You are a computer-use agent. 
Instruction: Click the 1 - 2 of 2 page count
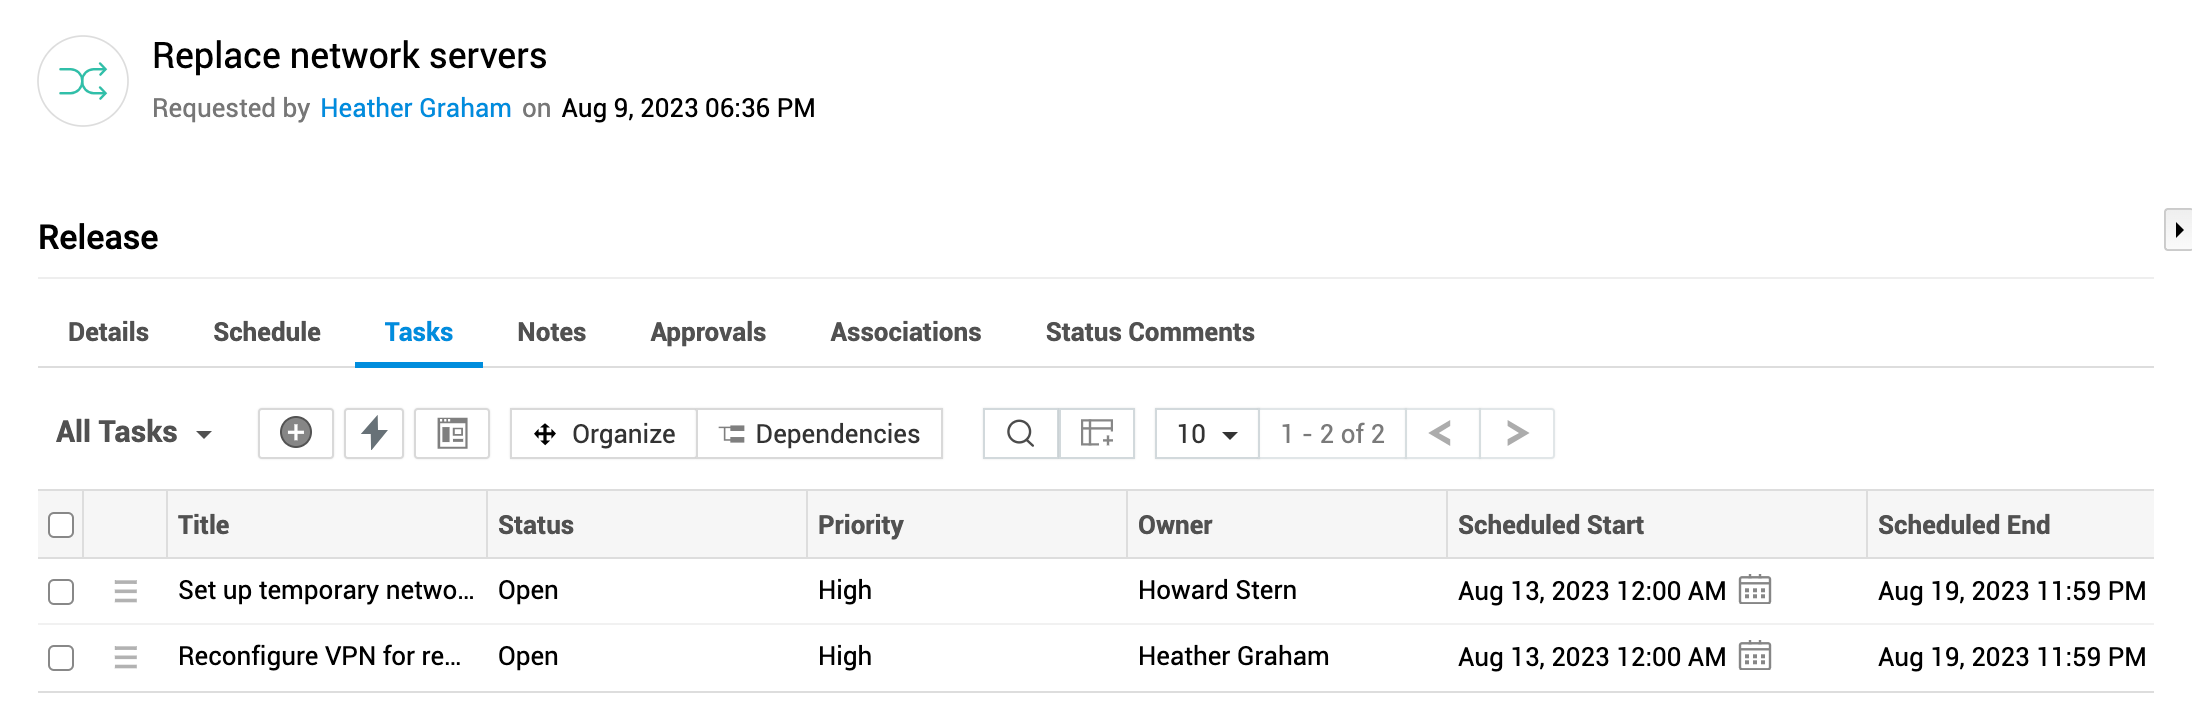click(x=1332, y=433)
